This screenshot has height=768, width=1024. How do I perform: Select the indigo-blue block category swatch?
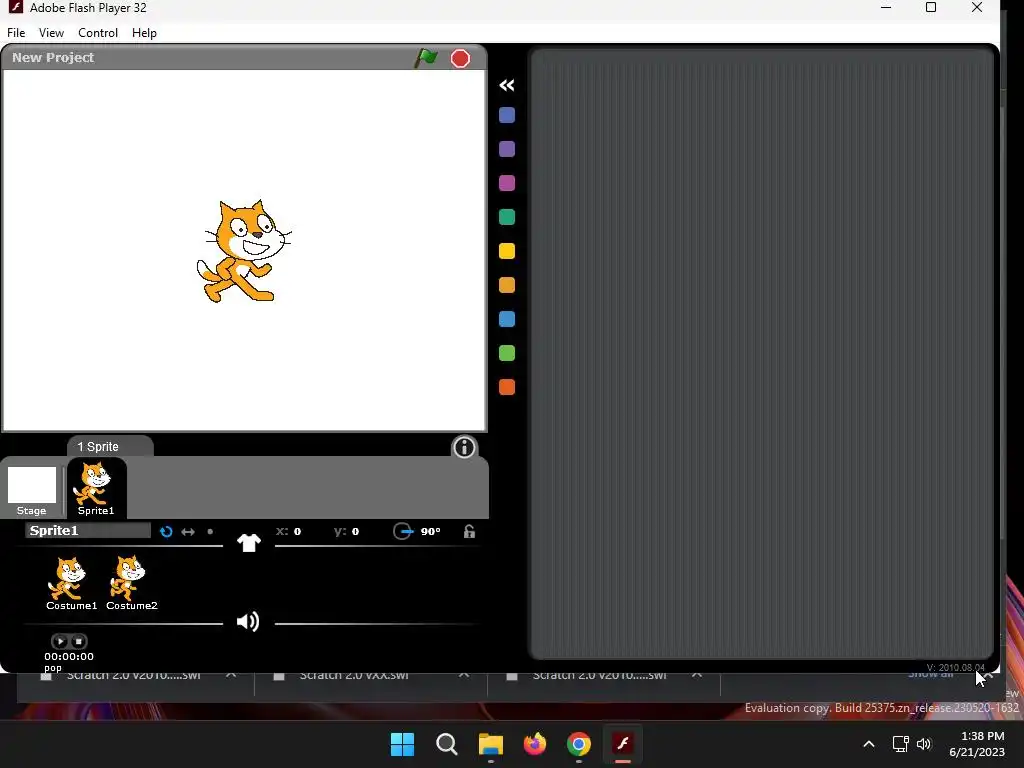tap(507, 116)
